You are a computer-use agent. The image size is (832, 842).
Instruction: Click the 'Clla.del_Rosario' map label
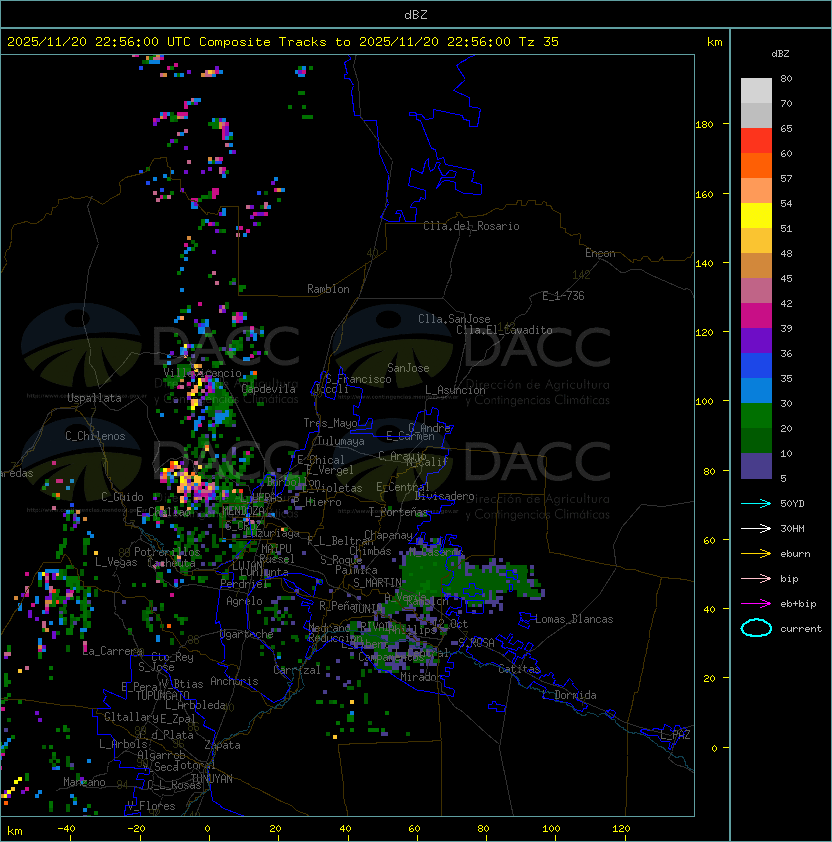471,226
